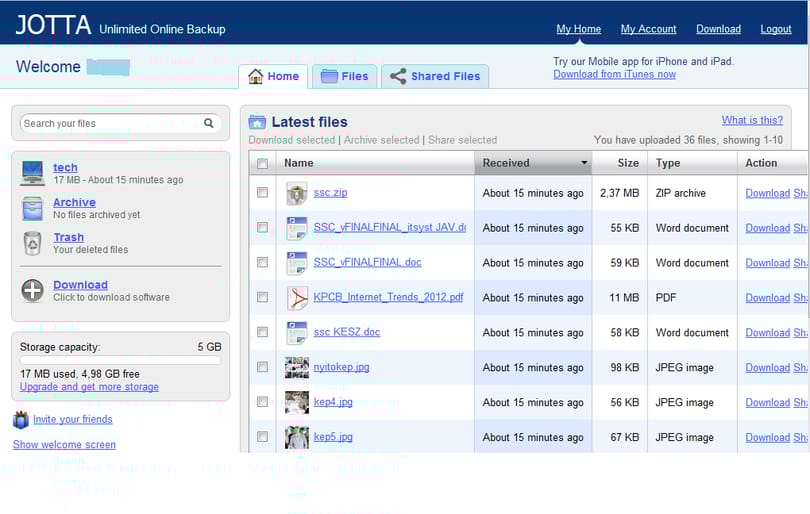Click the SSC_vFINALFINAL_itsyst JAV document icon
810x514 pixels.
(297, 228)
